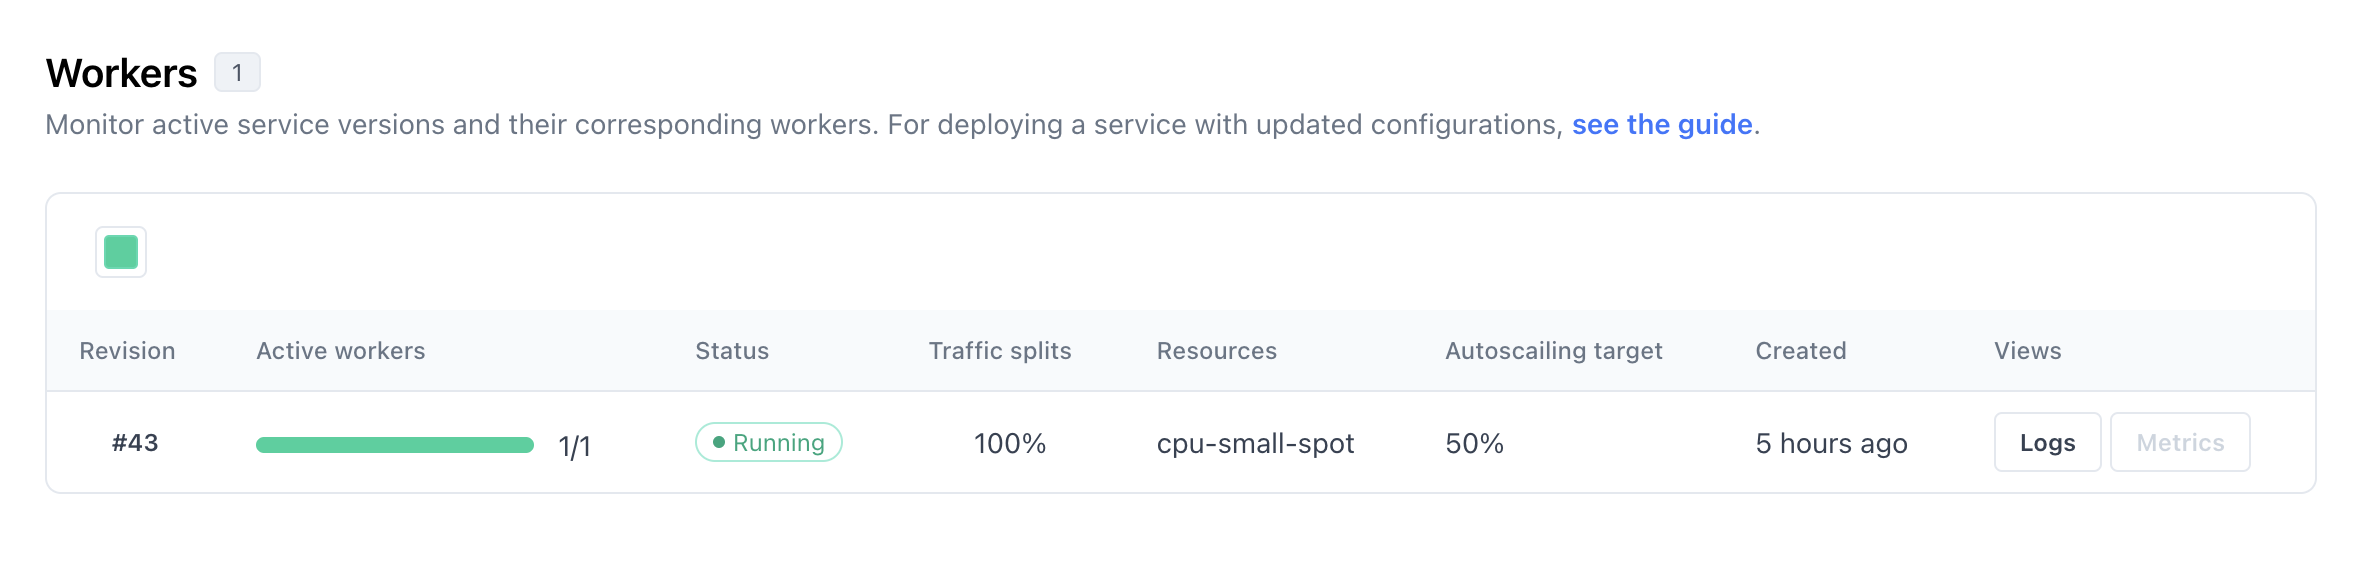Open Metrics for revision #43

pos(2179,443)
